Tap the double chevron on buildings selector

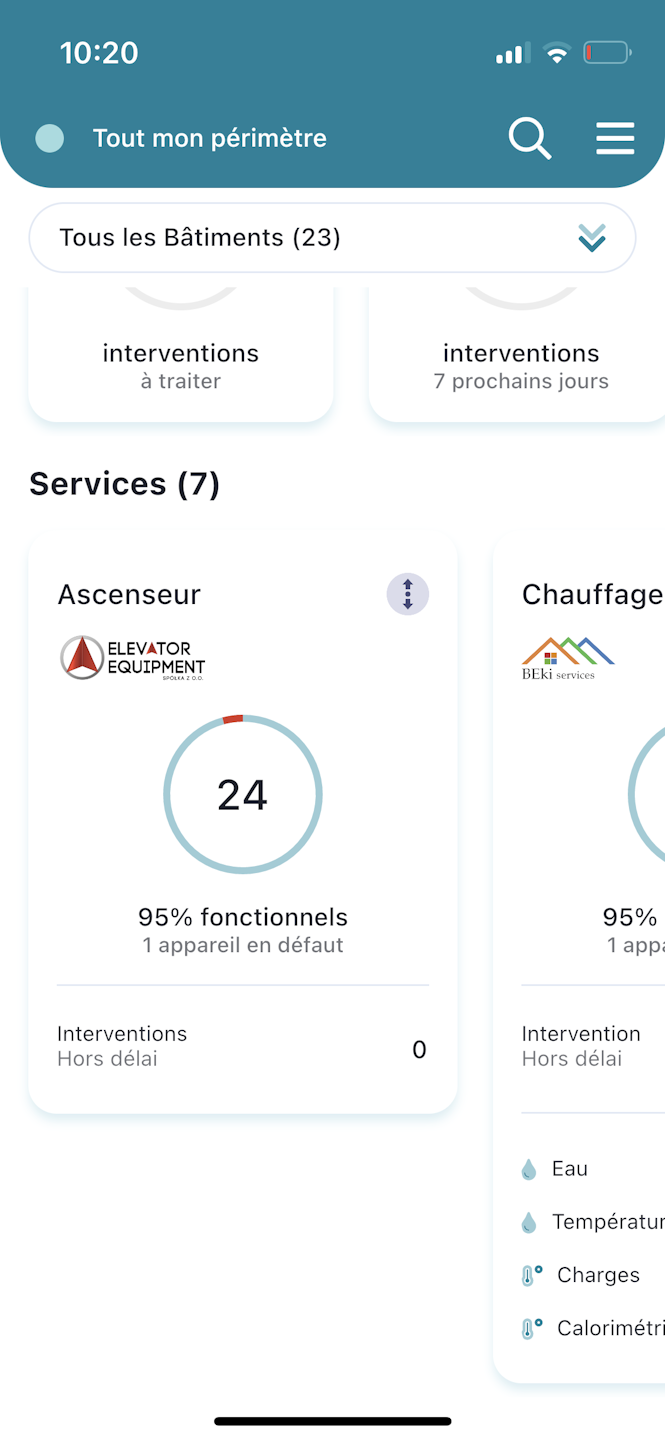[x=592, y=238]
